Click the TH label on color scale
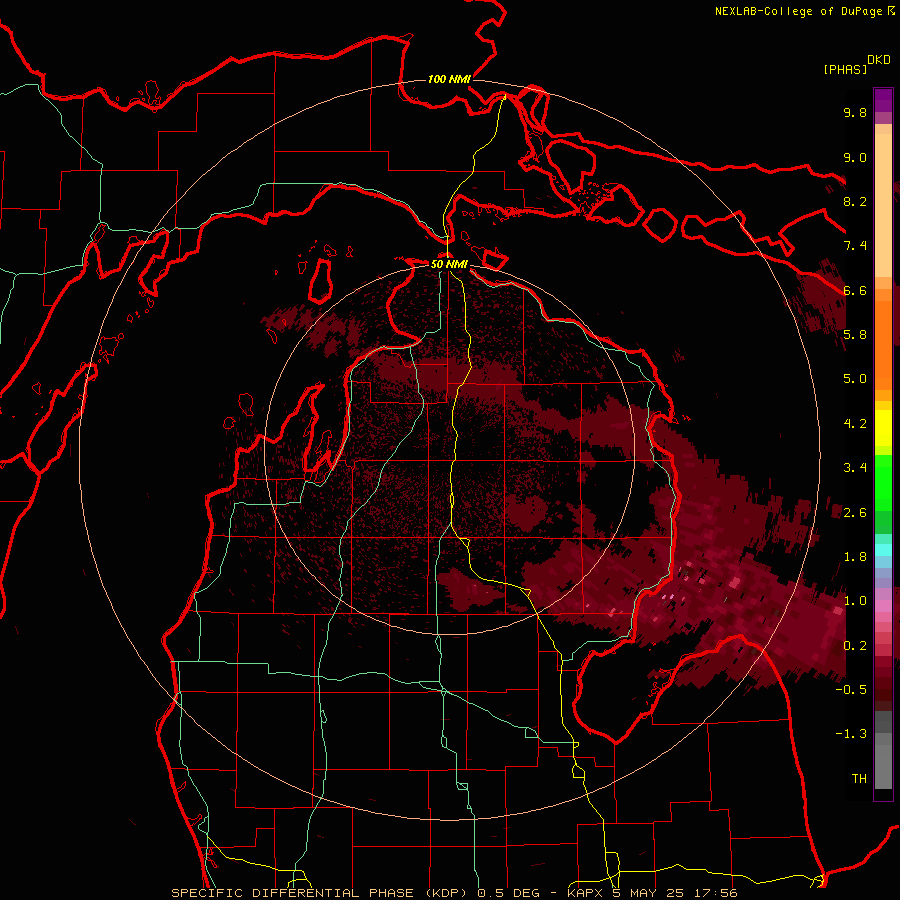 [x=859, y=779]
